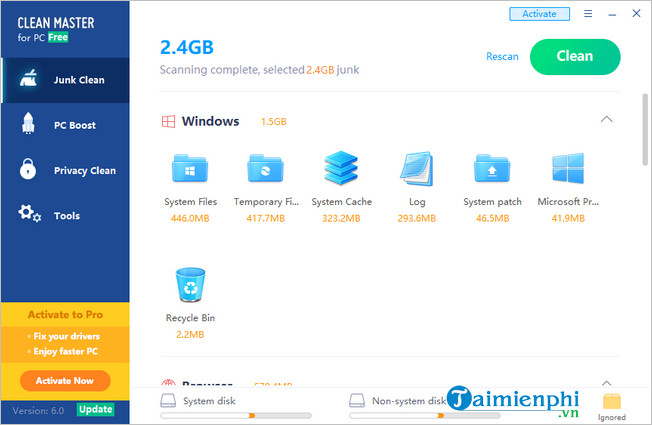Screen dimensions: 652x425
Task: Click the orange Activate Now button
Action: point(65,381)
